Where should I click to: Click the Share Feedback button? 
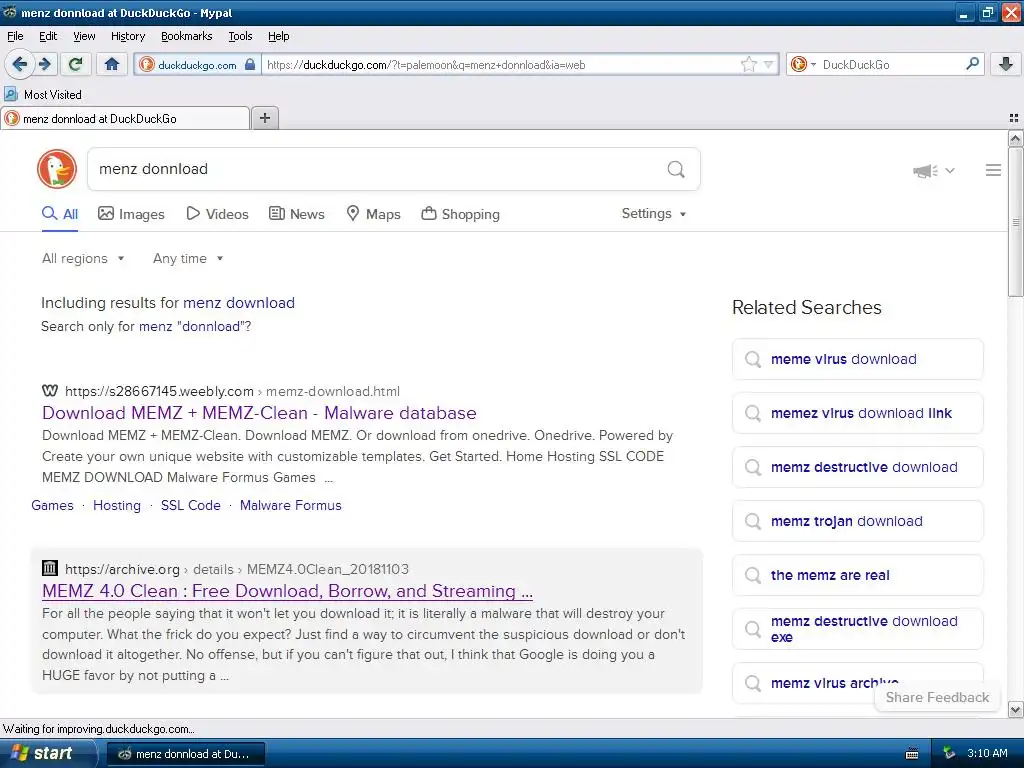pos(937,697)
